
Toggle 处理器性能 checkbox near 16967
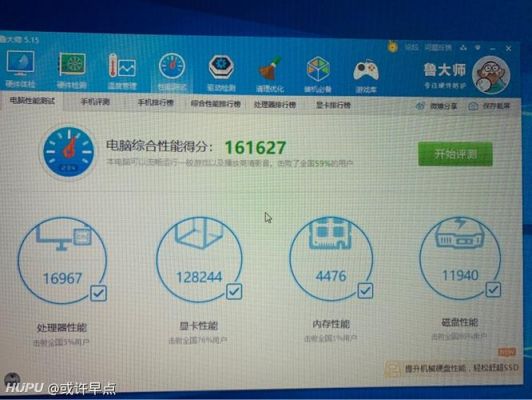(x=98, y=293)
